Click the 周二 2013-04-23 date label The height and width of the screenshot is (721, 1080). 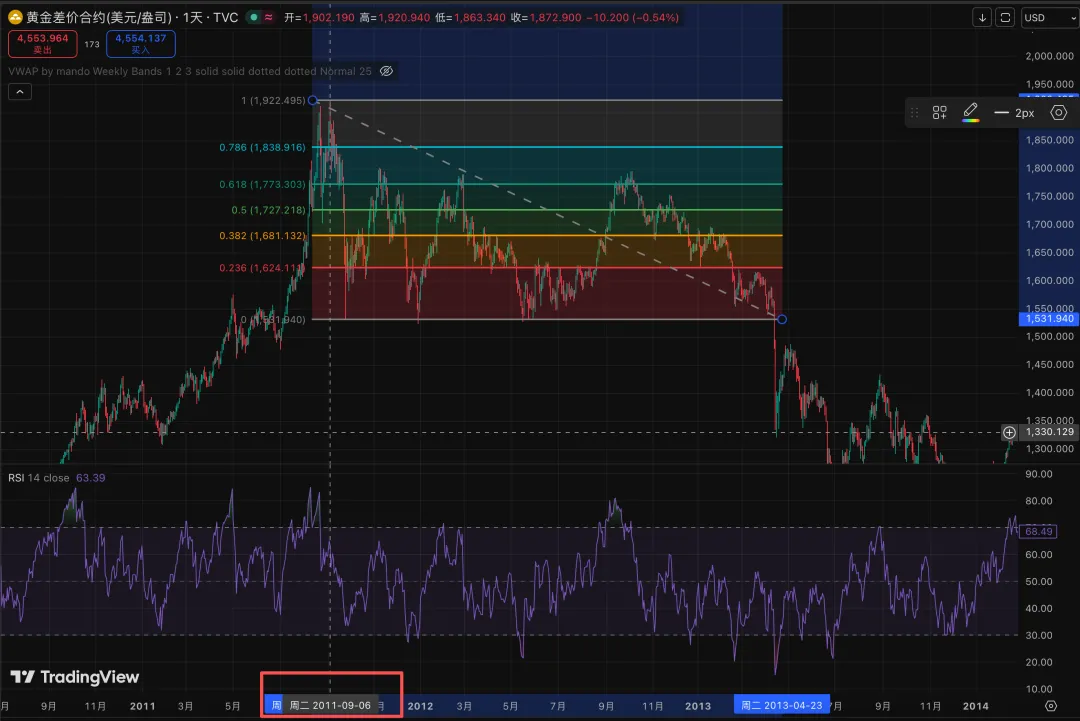(782, 705)
